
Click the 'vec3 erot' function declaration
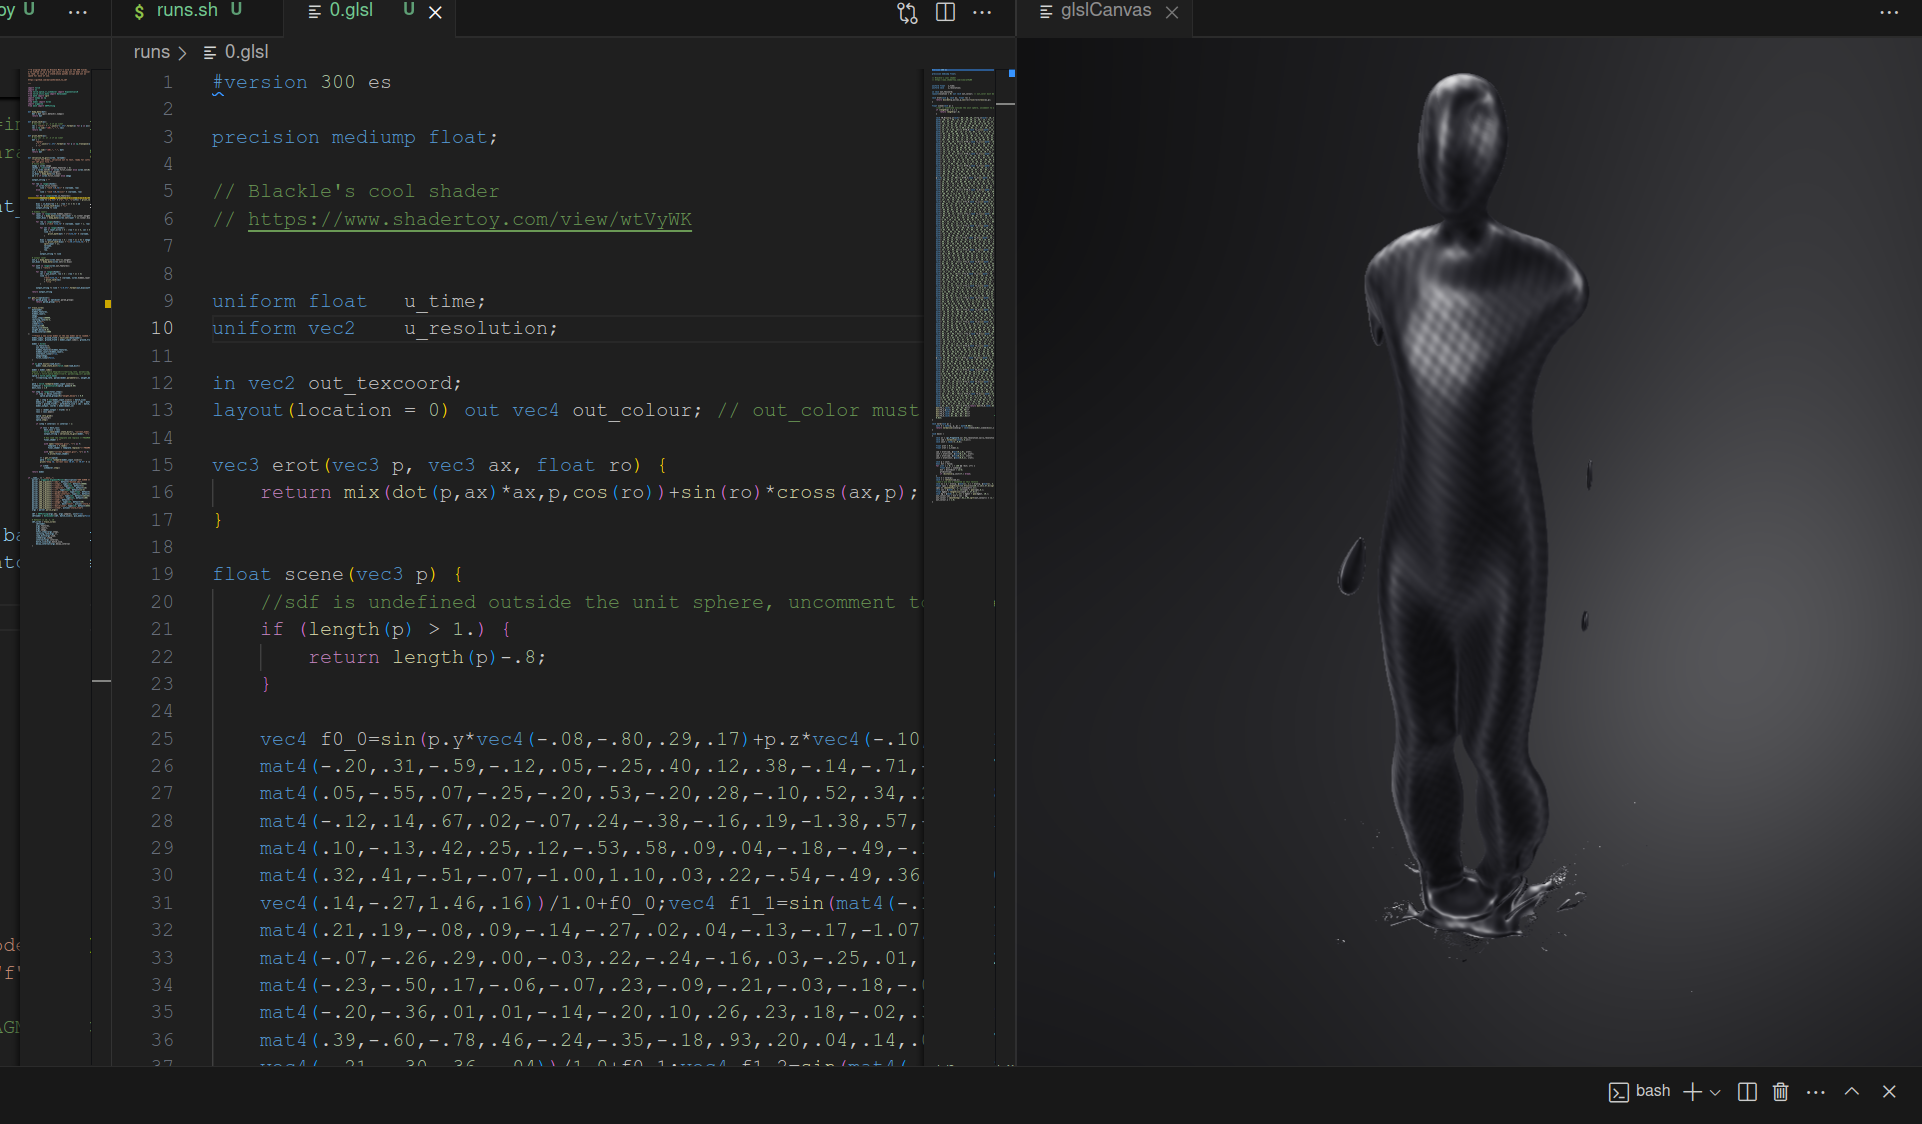pos(439,465)
